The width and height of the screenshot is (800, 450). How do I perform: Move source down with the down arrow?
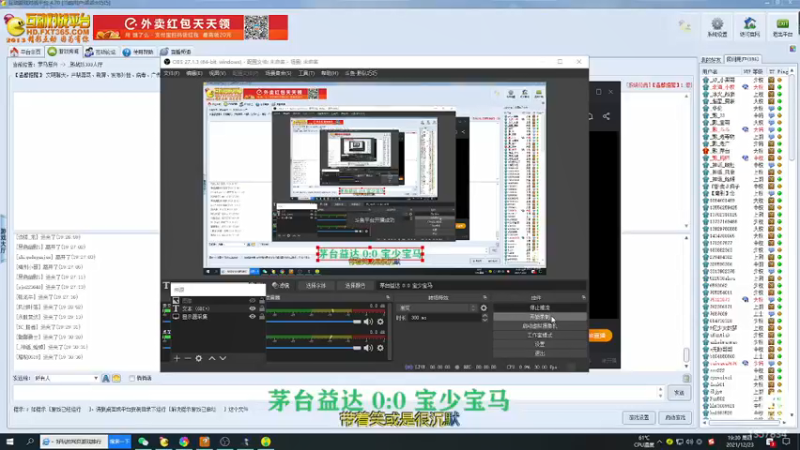222,358
